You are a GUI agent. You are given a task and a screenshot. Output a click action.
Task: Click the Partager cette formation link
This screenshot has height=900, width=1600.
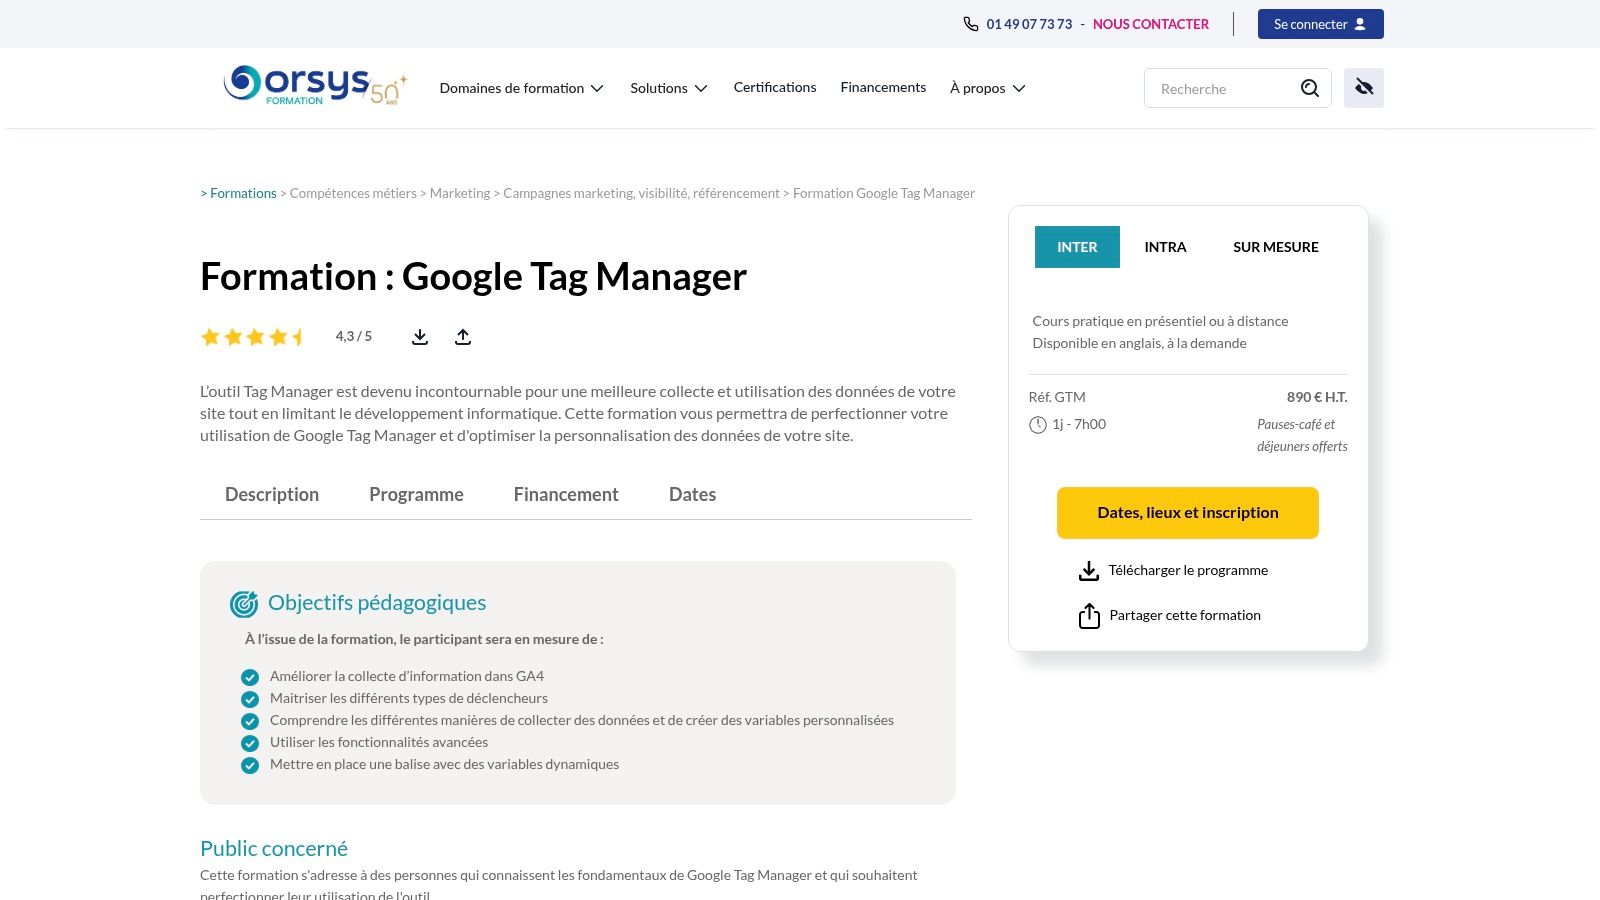coord(1185,615)
